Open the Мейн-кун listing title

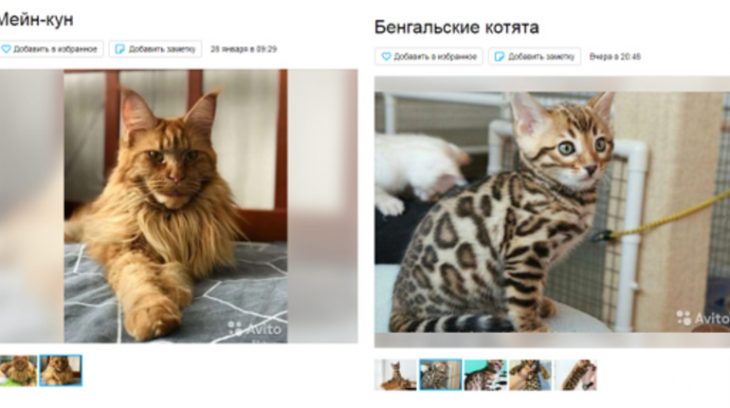pyautogui.click(x=36, y=20)
